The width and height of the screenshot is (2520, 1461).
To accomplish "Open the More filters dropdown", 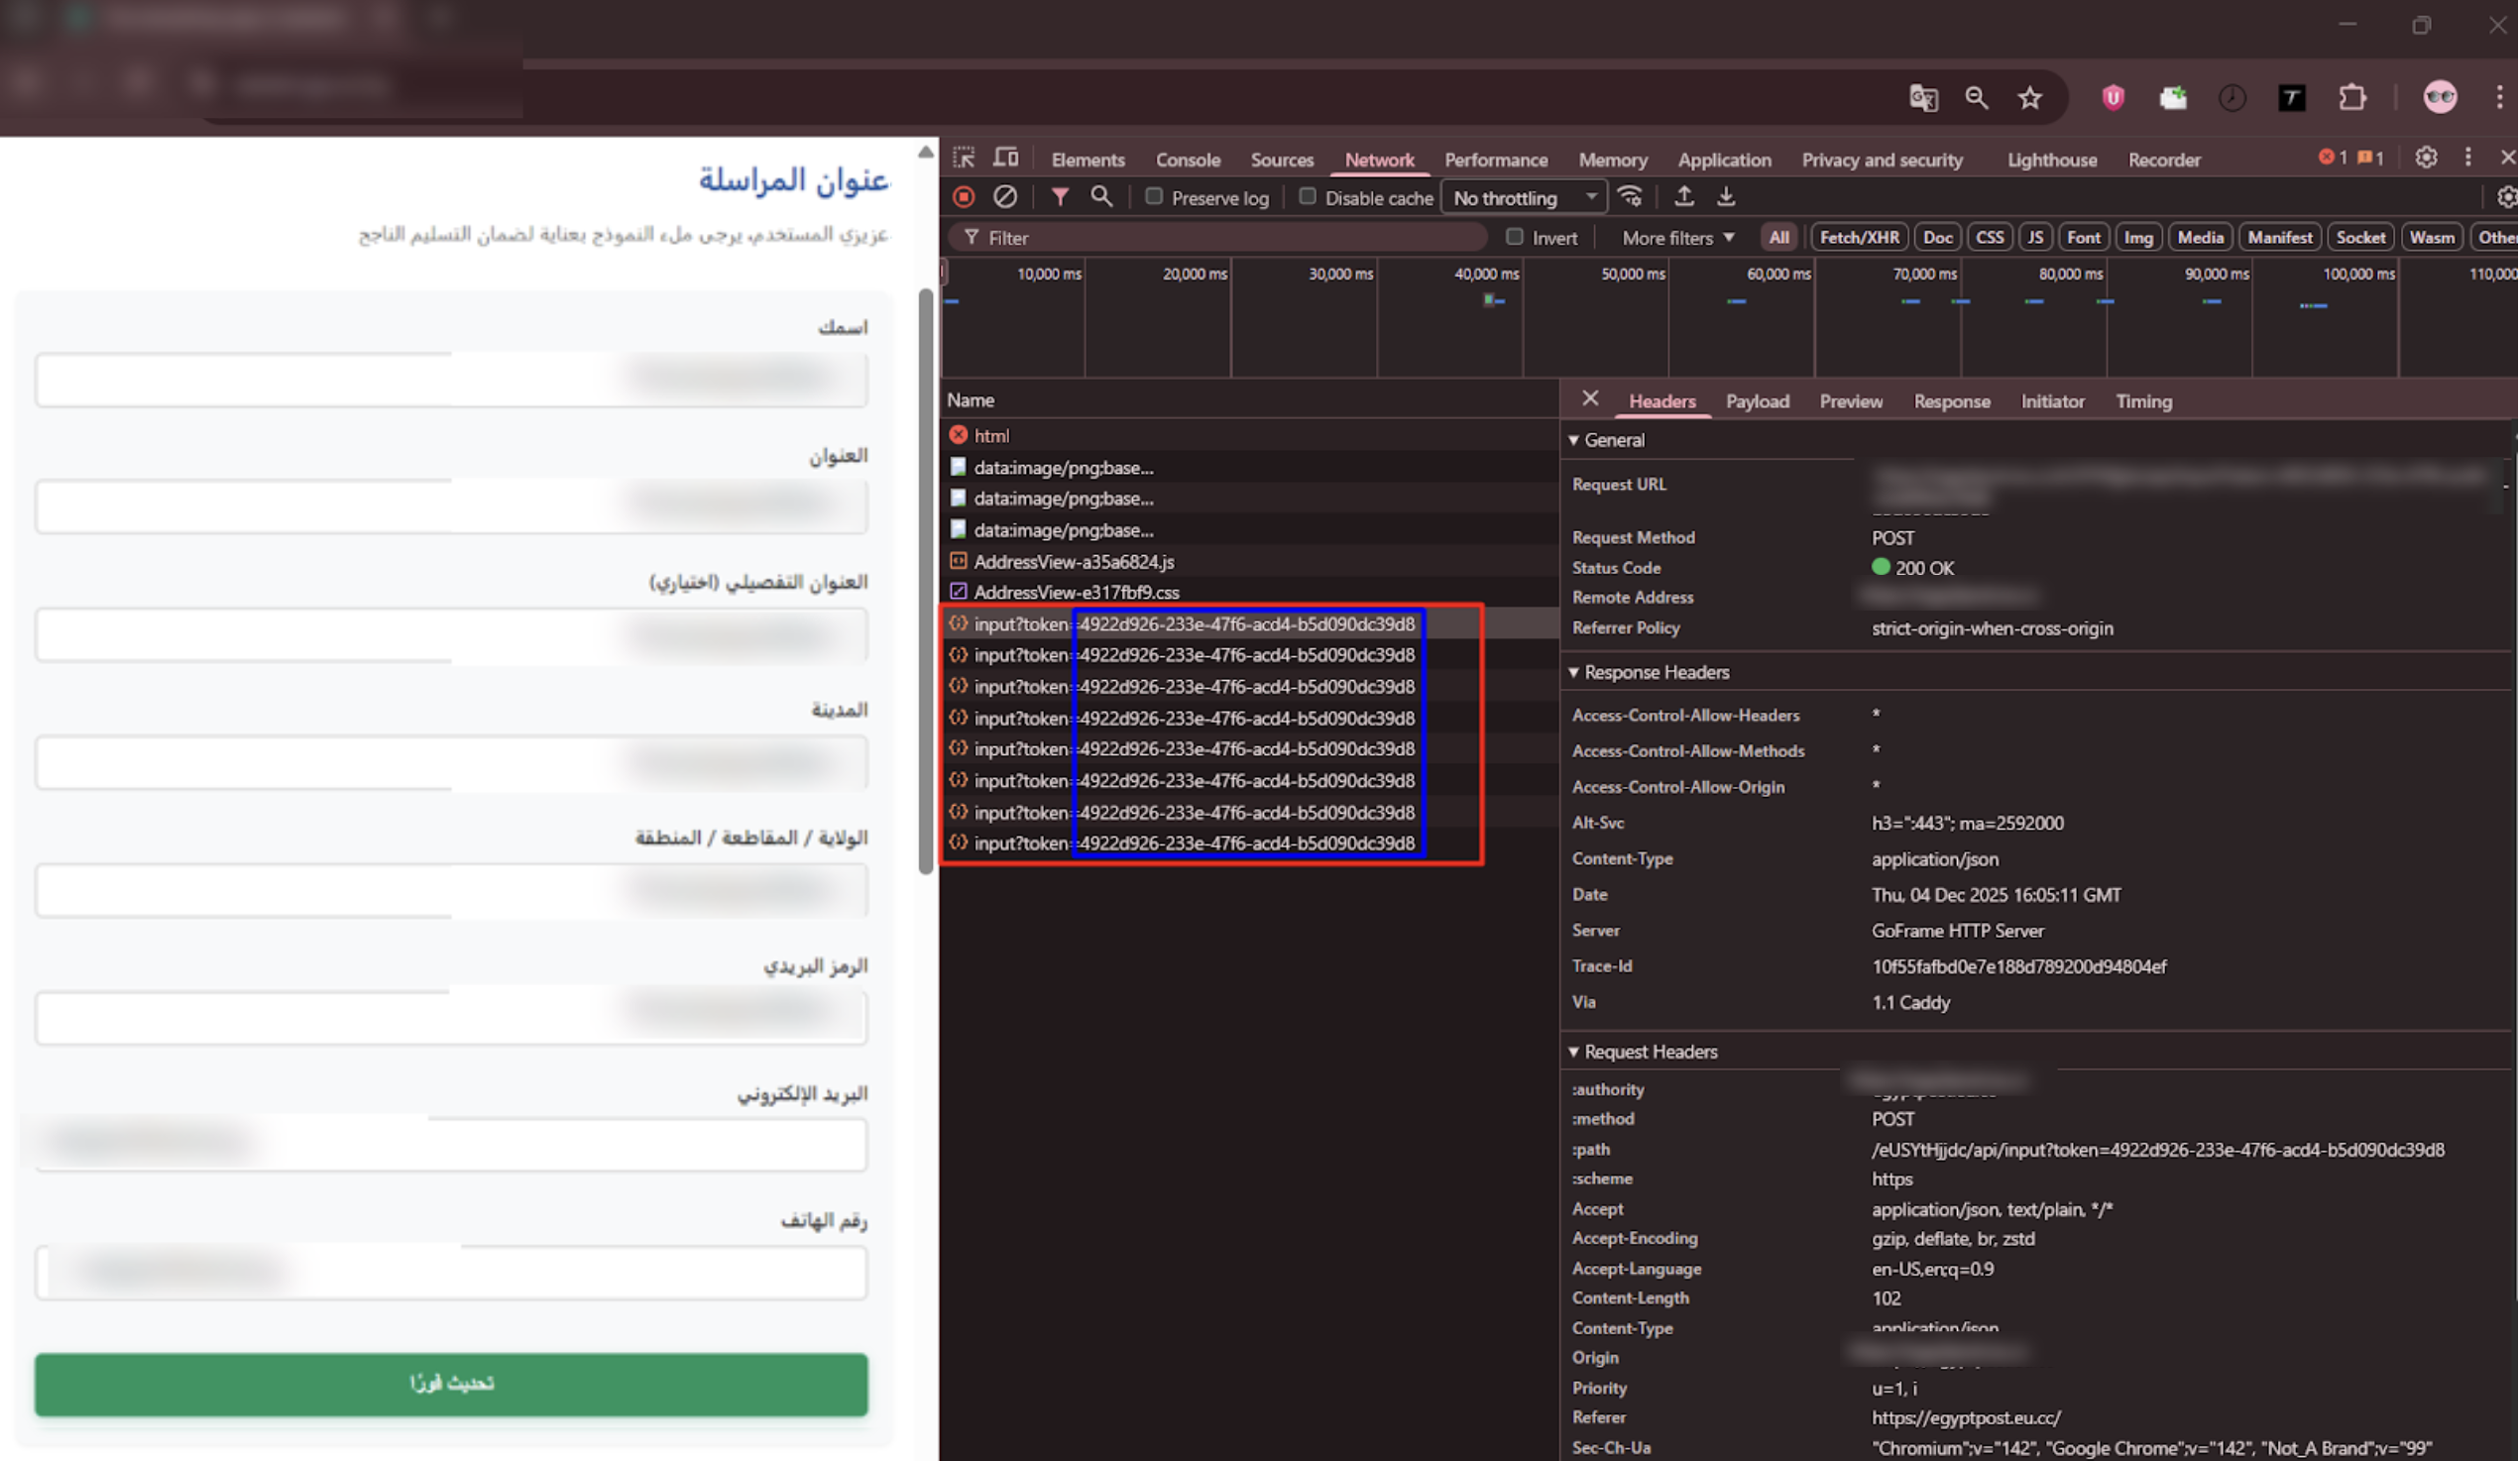I will pyautogui.click(x=1678, y=238).
